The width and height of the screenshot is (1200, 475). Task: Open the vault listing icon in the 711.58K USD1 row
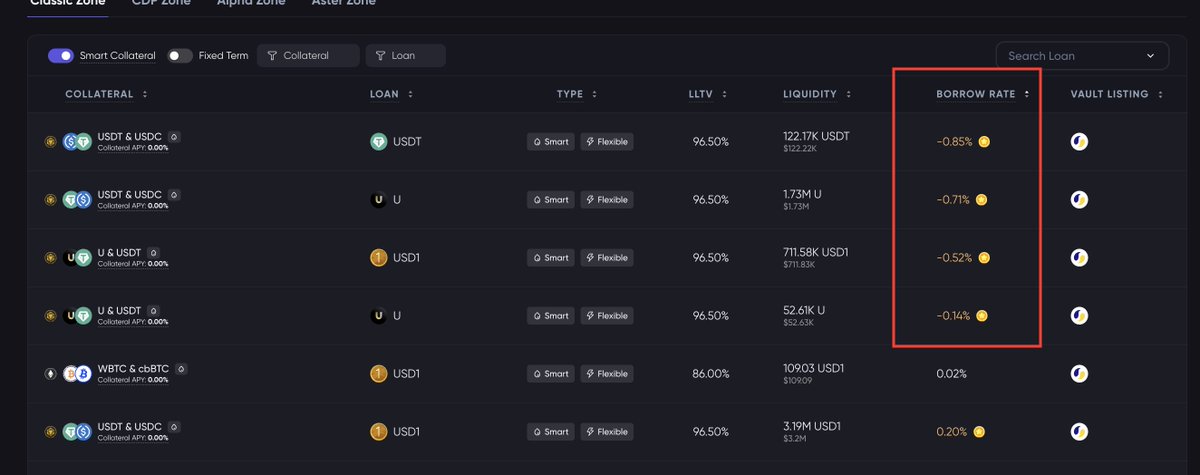click(x=1079, y=258)
